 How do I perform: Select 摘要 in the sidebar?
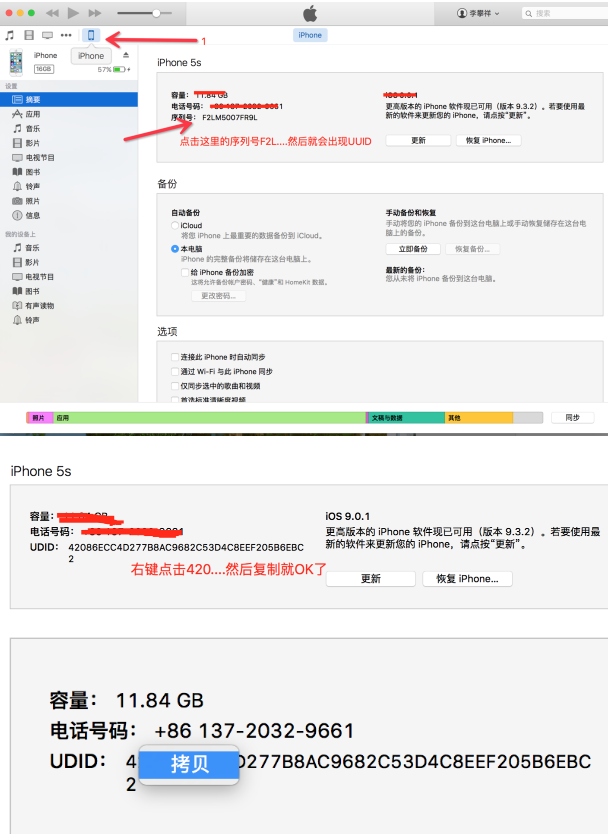pos(69,99)
